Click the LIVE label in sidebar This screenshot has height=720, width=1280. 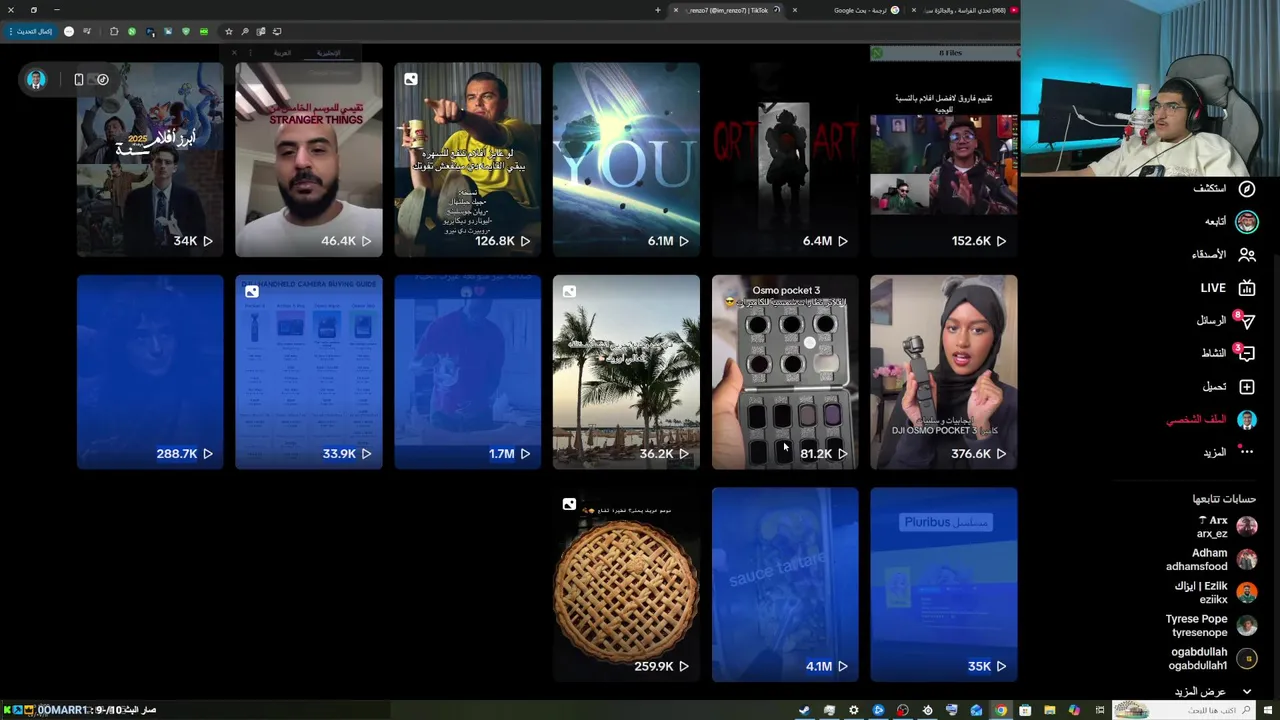point(1213,288)
